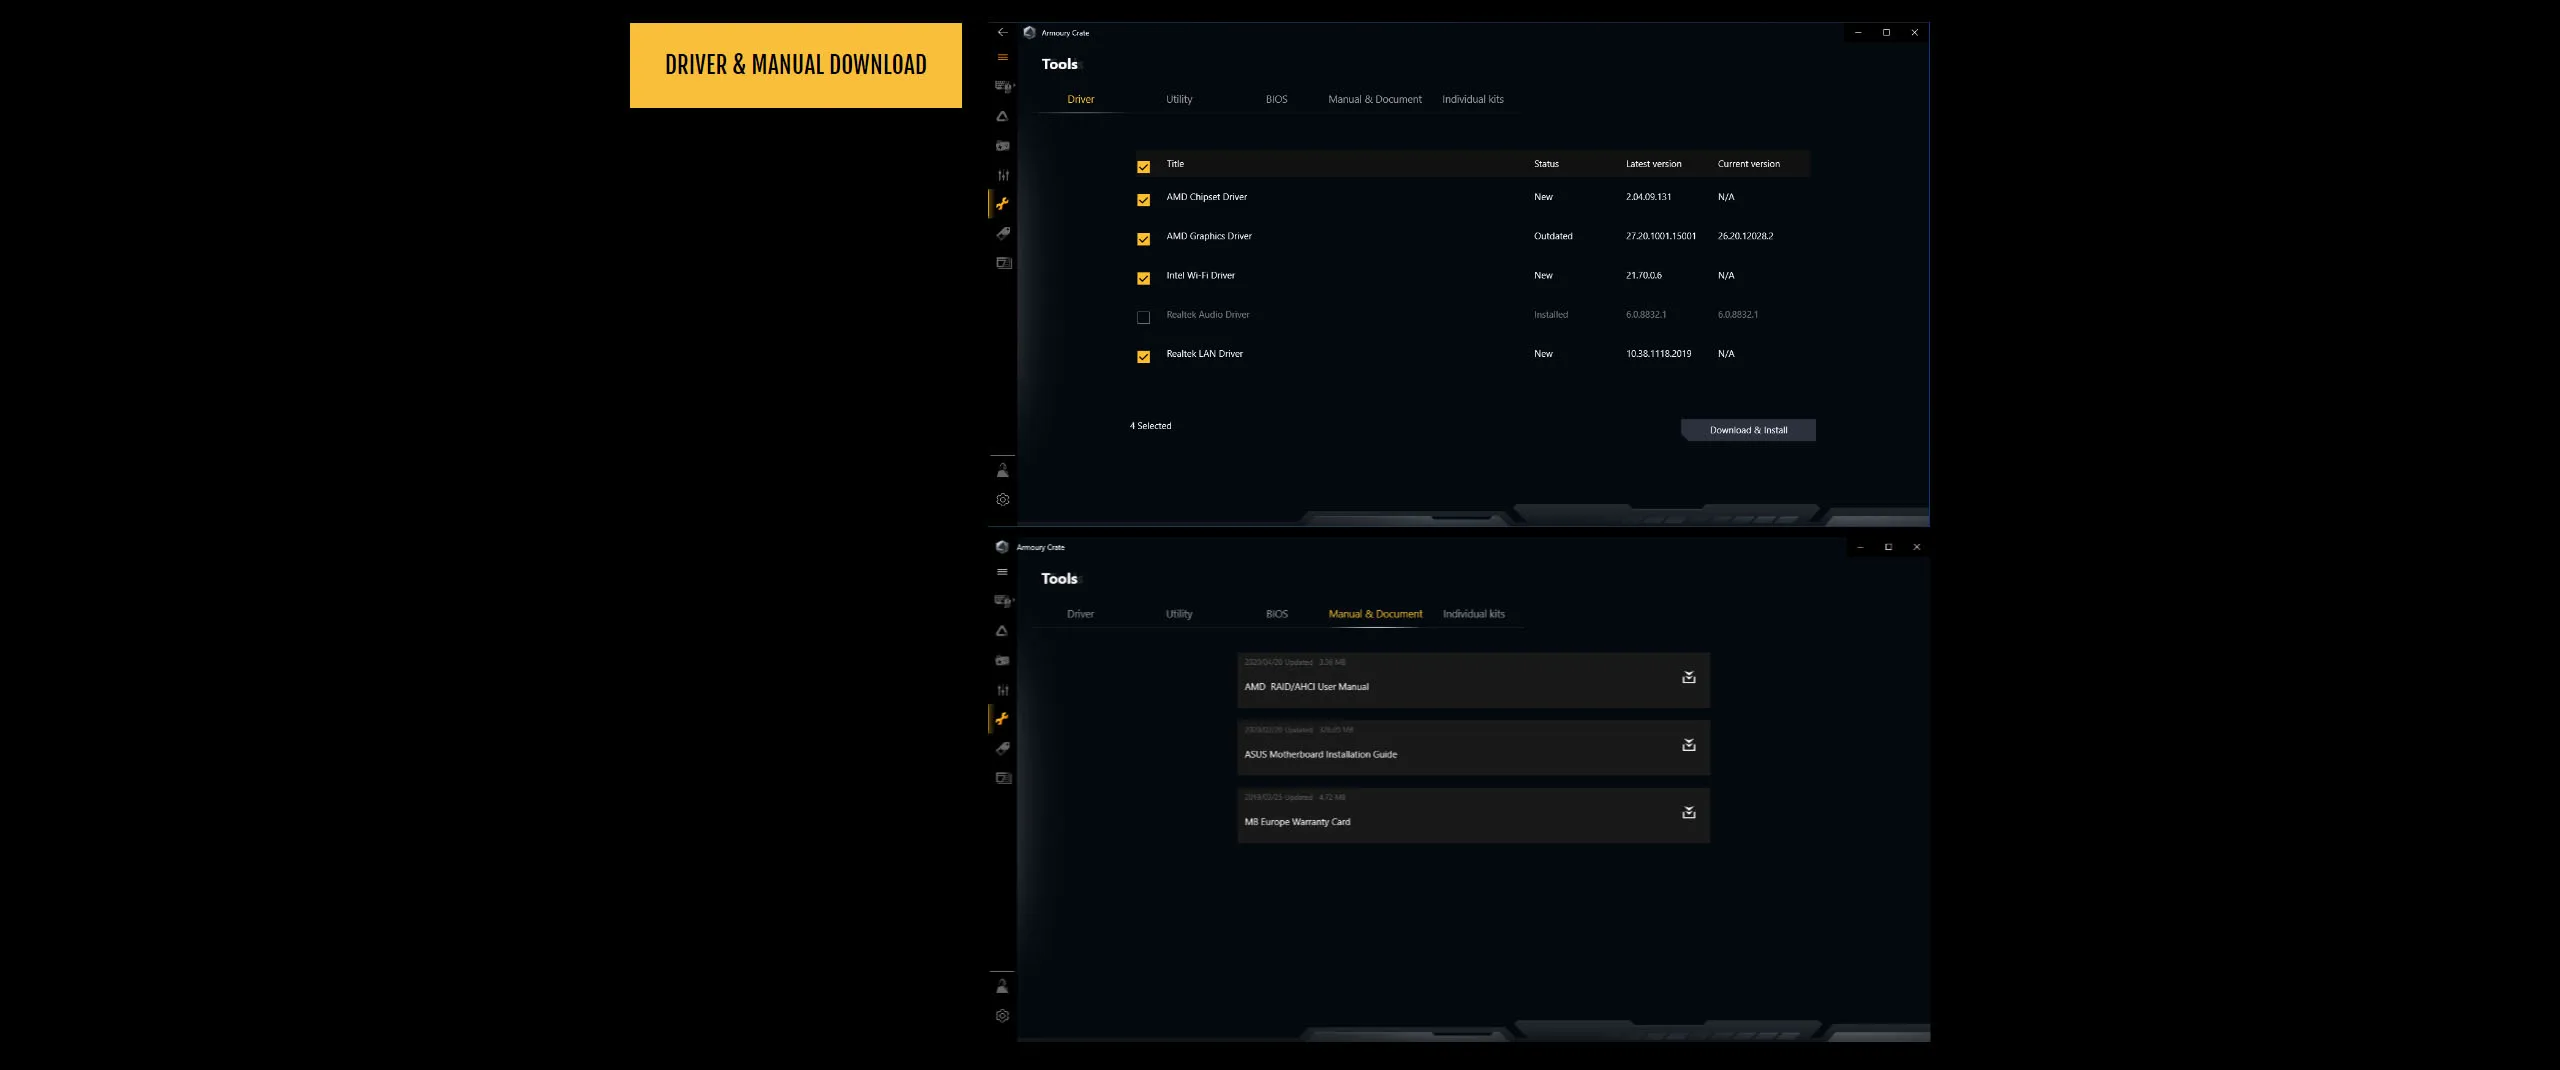
Task: Open the user profile icon in the Driver window
Action: 1002,470
